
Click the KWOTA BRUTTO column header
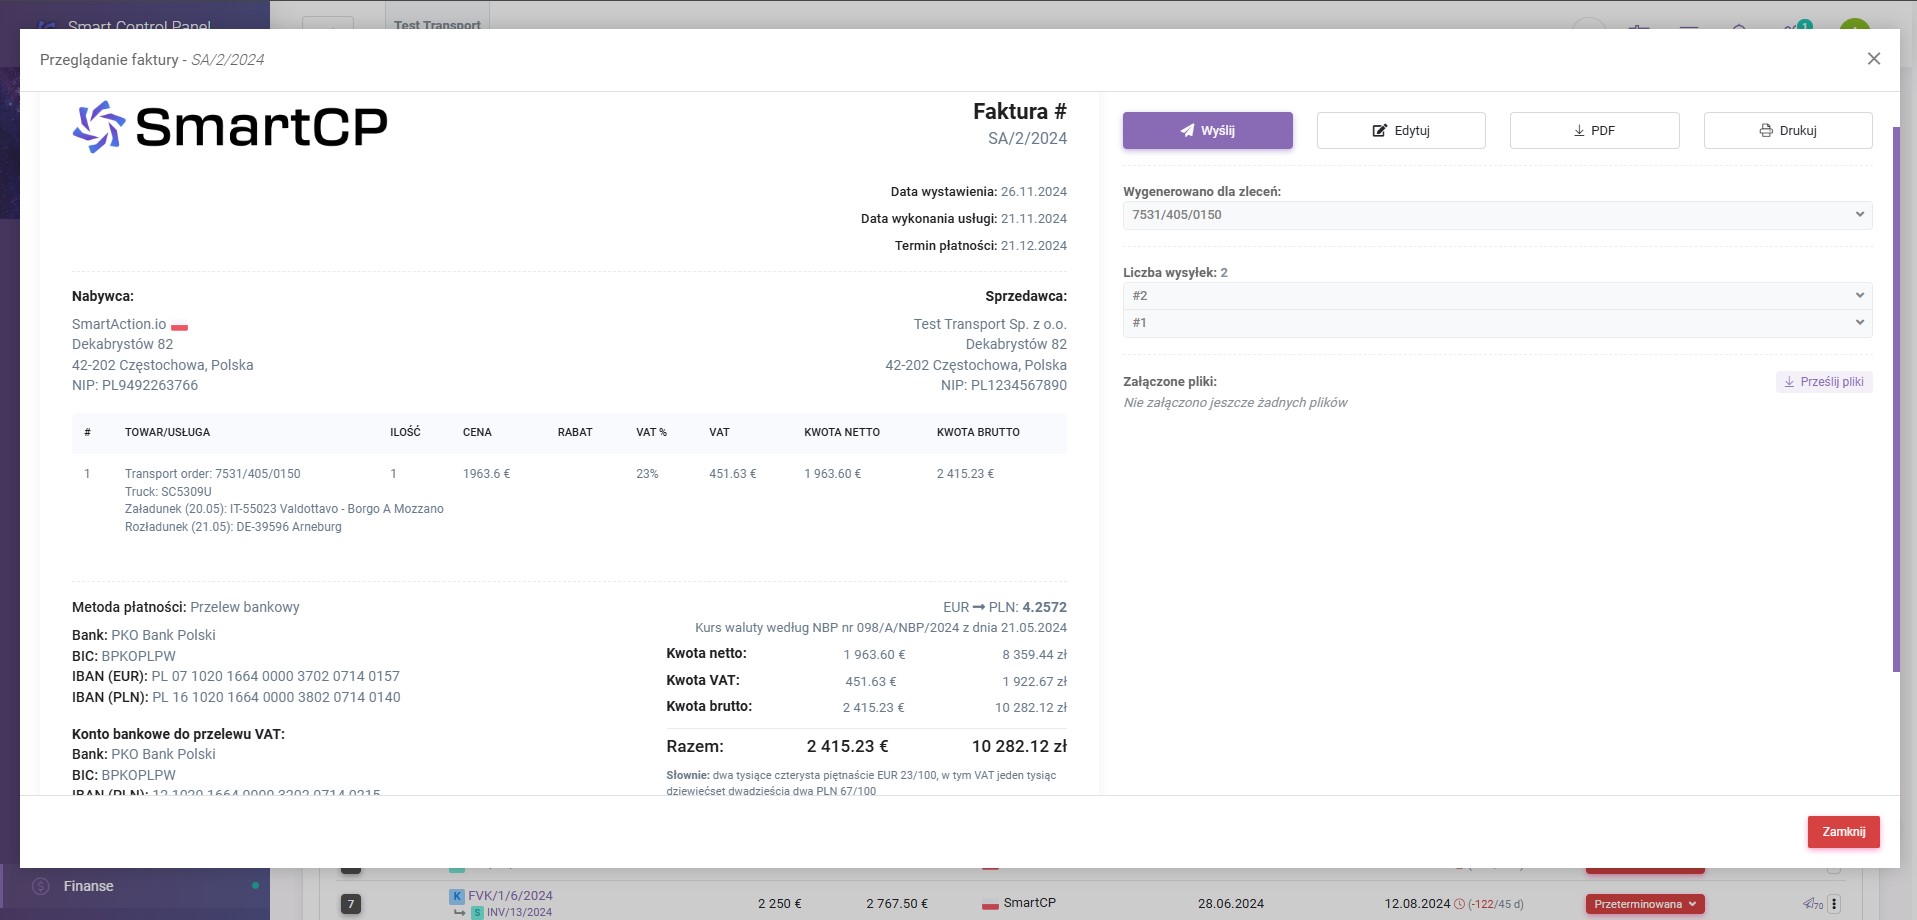tap(978, 433)
